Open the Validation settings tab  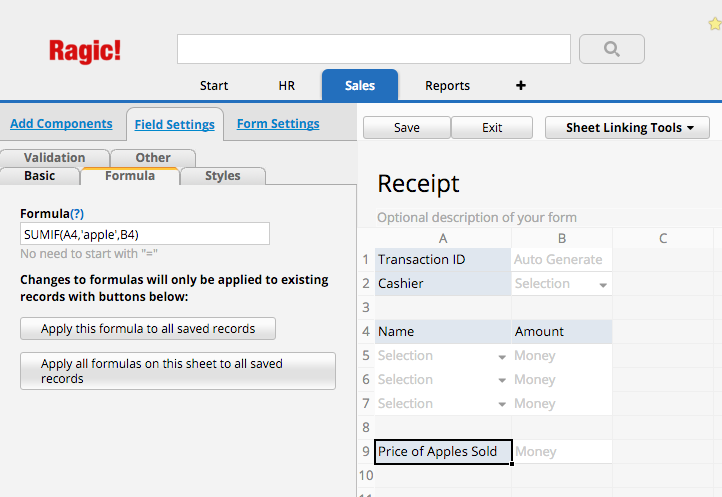[54, 158]
